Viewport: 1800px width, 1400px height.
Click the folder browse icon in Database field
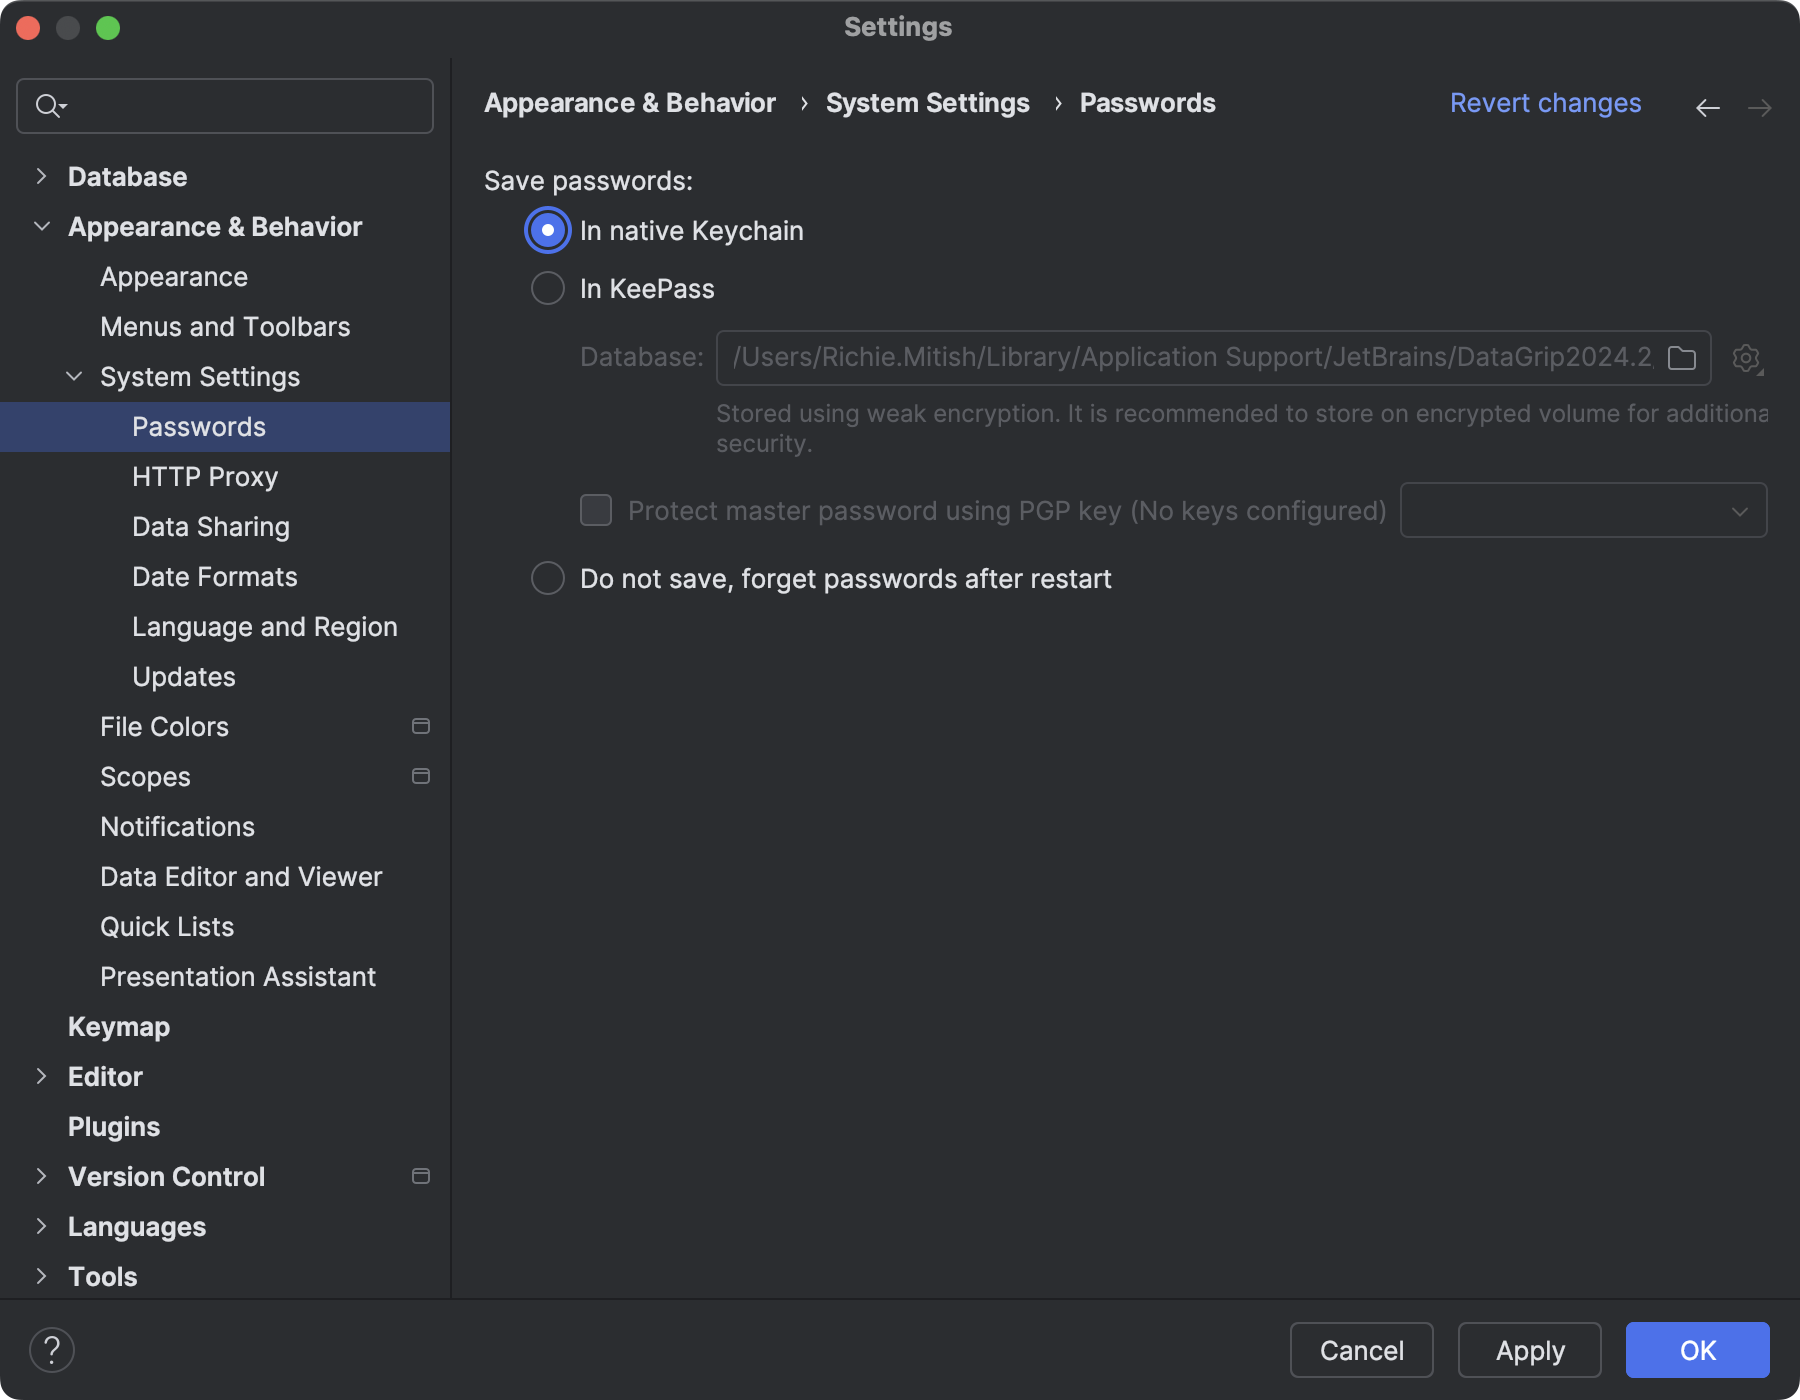pos(1682,358)
